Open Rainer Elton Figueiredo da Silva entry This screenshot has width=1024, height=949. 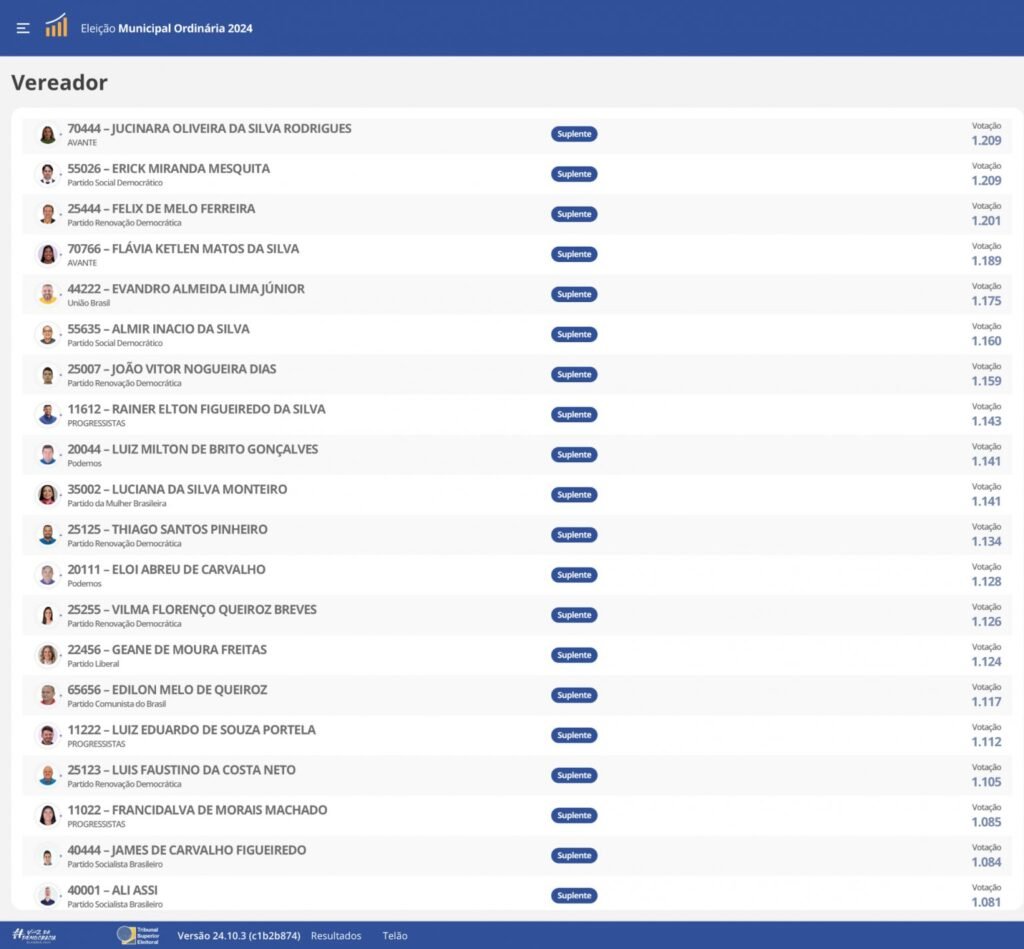coord(196,409)
